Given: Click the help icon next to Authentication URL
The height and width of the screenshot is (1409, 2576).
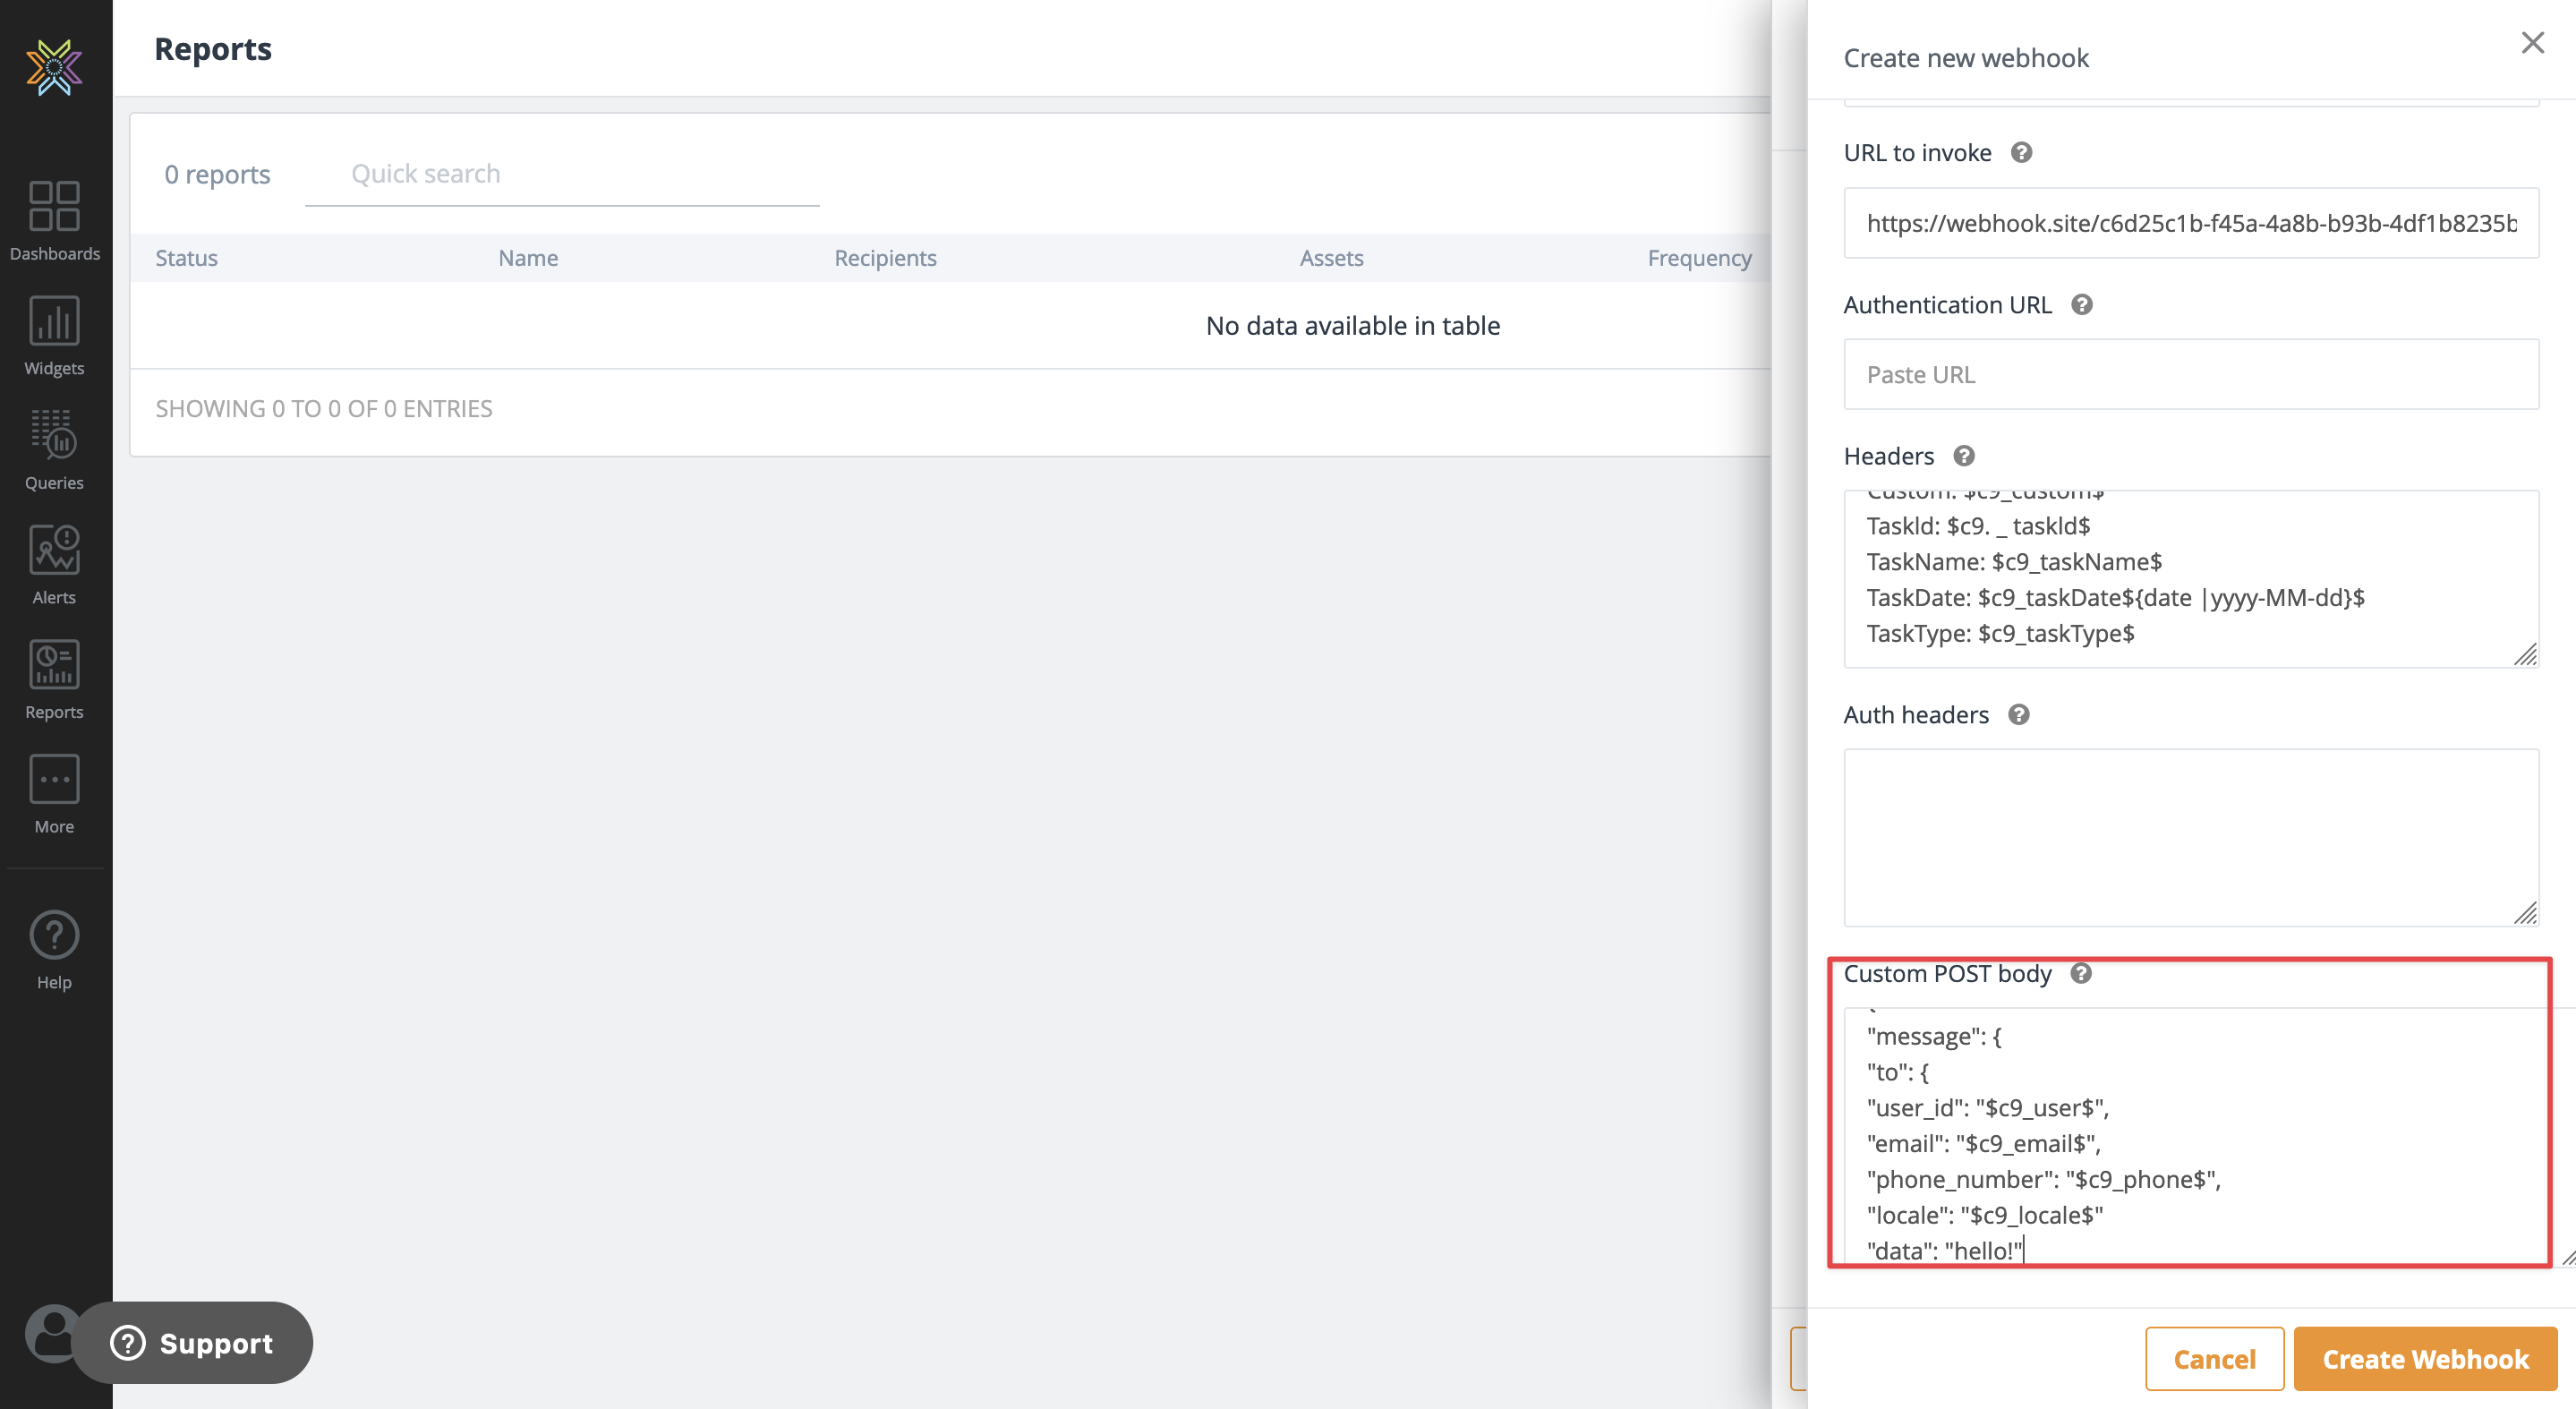Looking at the screenshot, I should point(2081,305).
